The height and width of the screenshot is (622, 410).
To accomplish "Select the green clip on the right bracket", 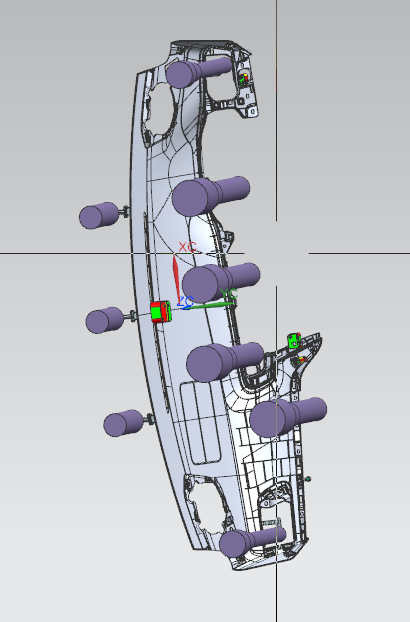I will coord(294,340).
